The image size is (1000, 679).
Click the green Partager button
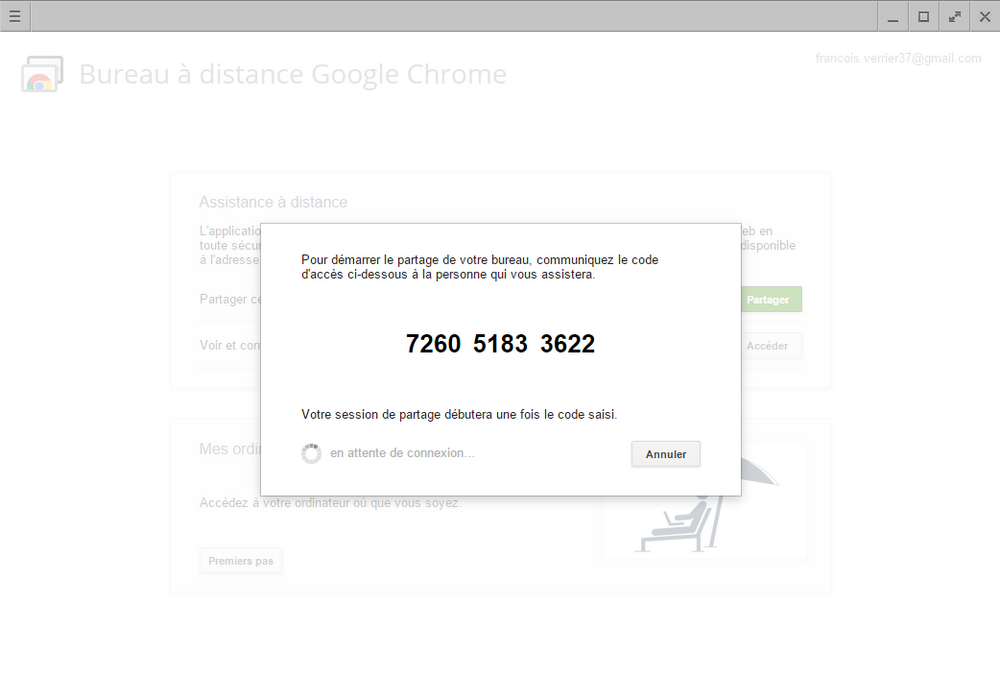click(771, 300)
